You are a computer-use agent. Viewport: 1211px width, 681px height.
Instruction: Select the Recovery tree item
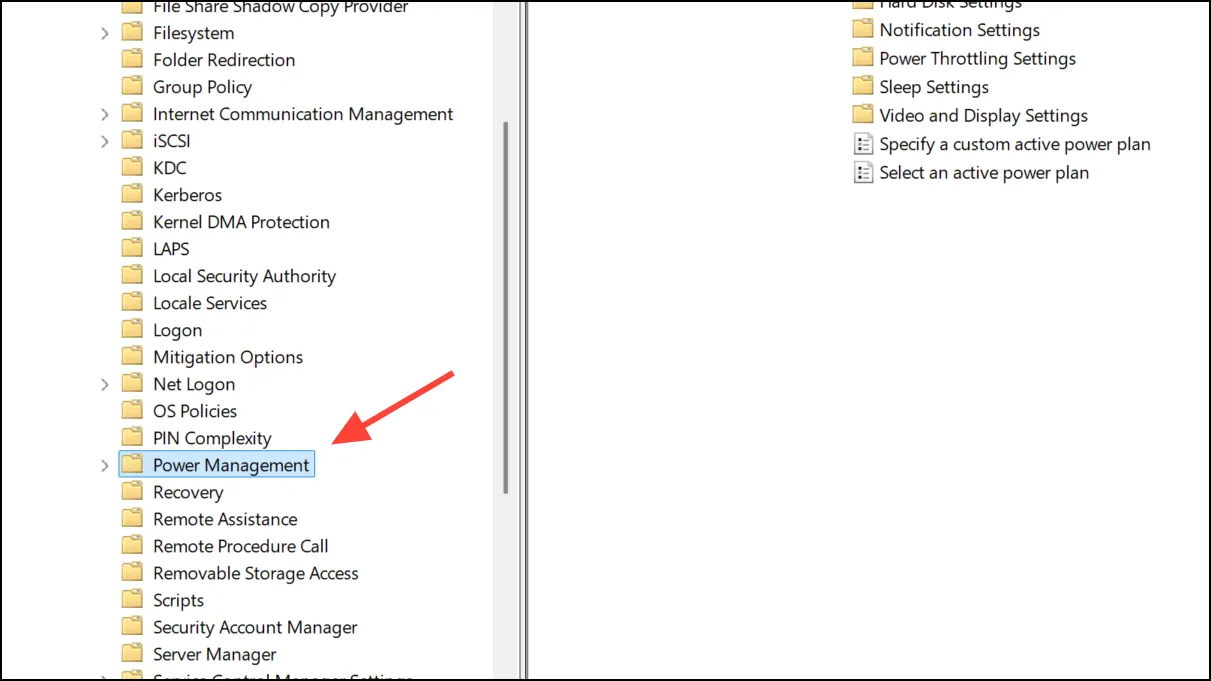tap(188, 492)
